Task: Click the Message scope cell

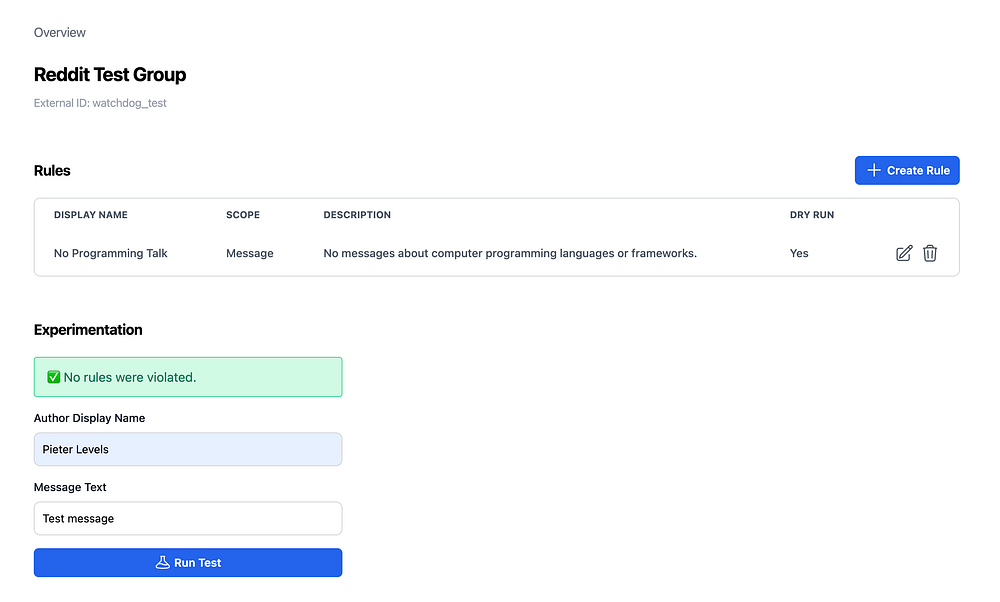Action: tap(249, 253)
